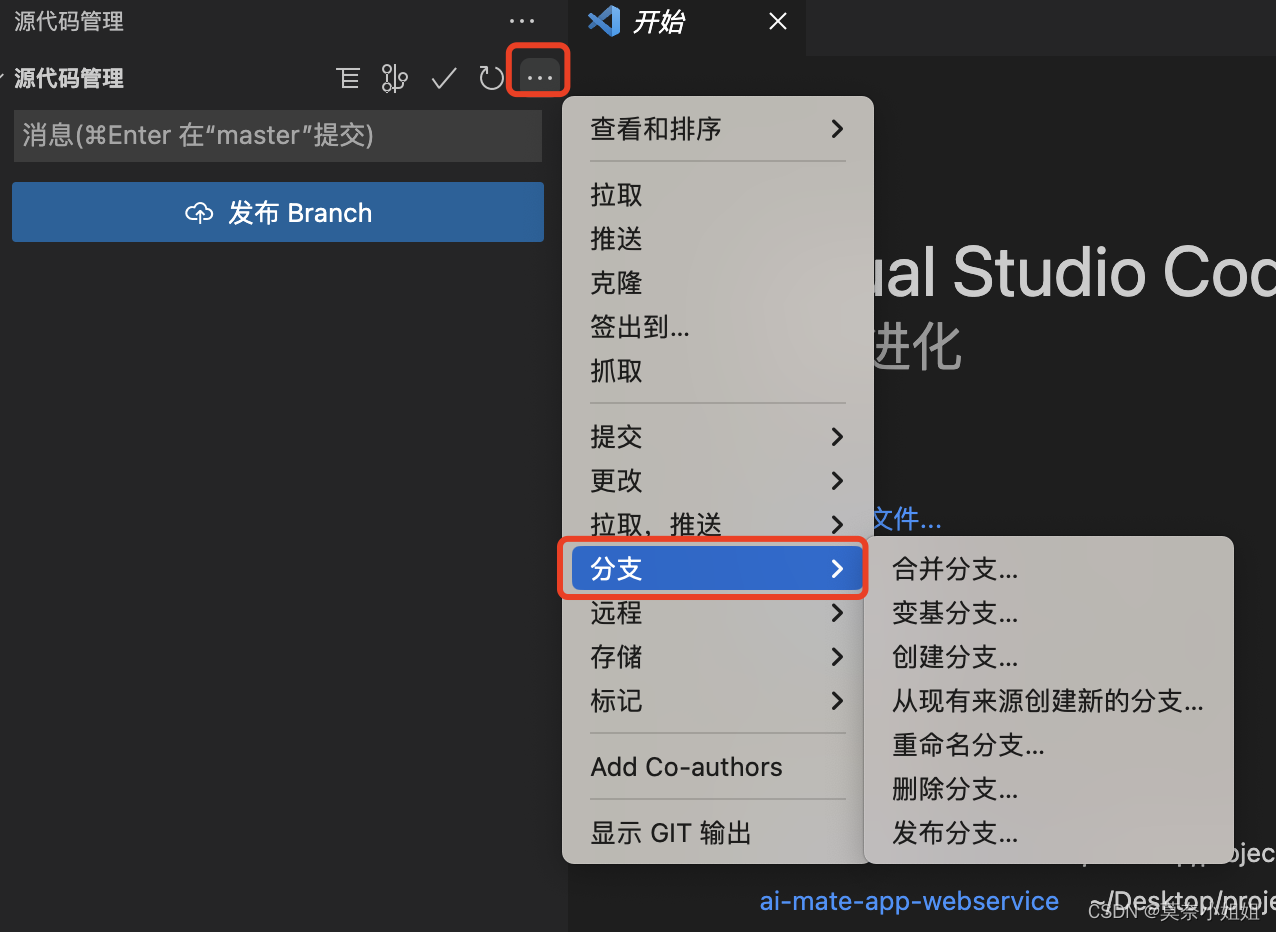1276x932 pixels.
Task: Open the highlighted more actions ellipsis button
Action: coord(540,77)
